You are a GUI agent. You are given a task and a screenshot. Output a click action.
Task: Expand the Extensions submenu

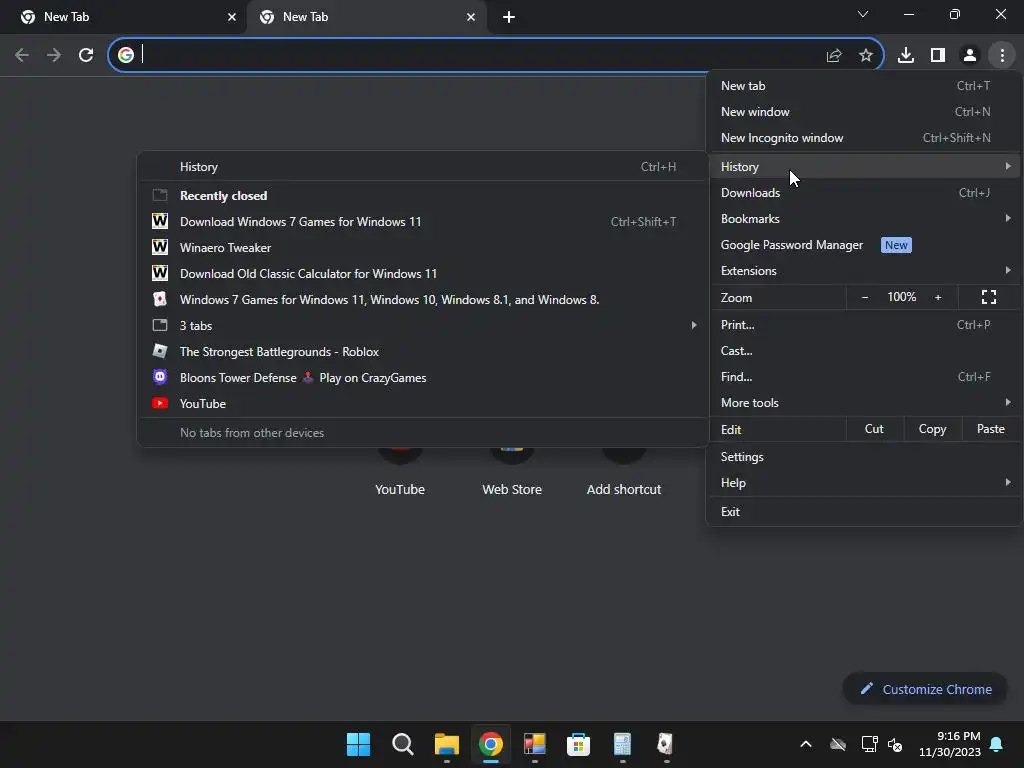864,271
